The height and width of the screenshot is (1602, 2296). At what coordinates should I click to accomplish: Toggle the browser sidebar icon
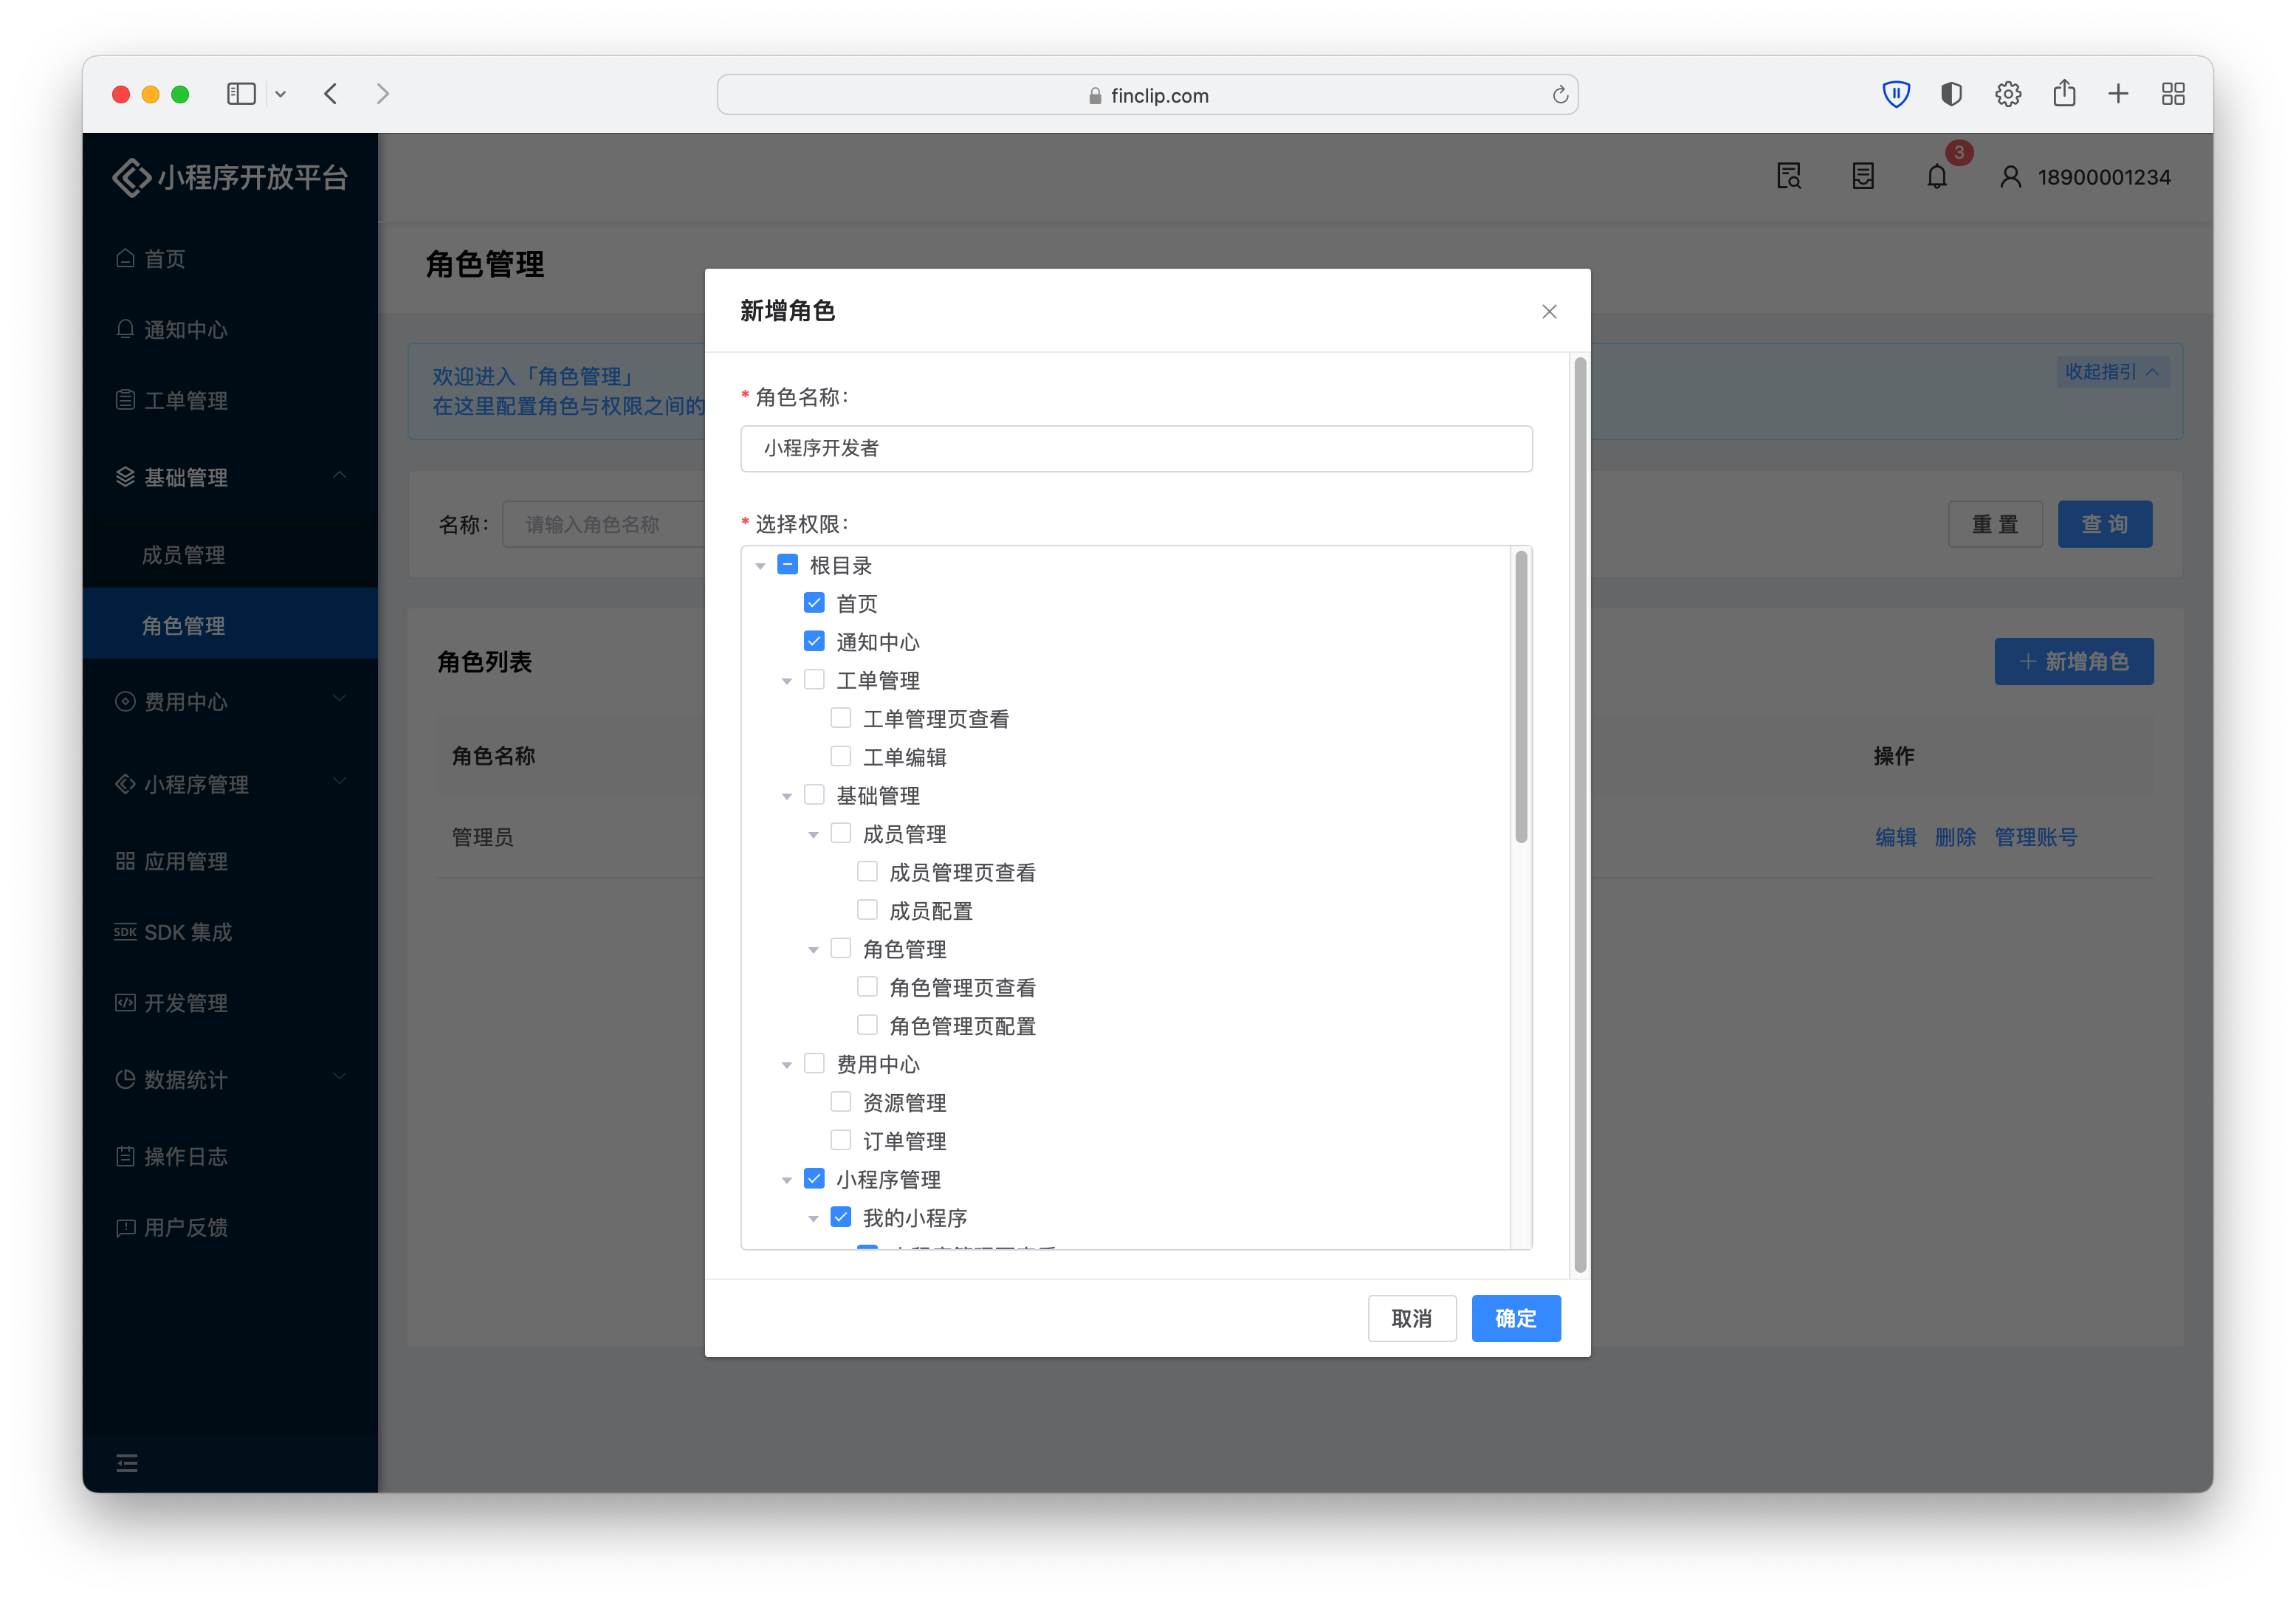(241, 94)
